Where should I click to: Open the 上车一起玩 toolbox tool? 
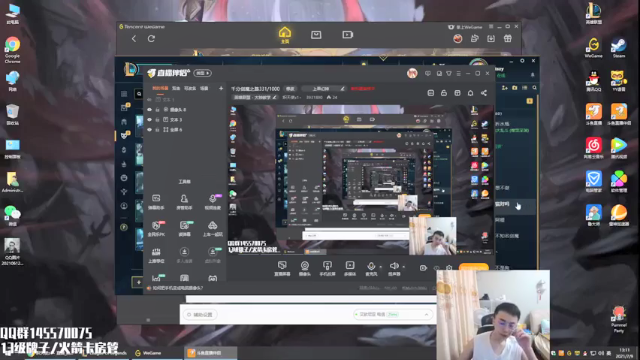(213, 229)
